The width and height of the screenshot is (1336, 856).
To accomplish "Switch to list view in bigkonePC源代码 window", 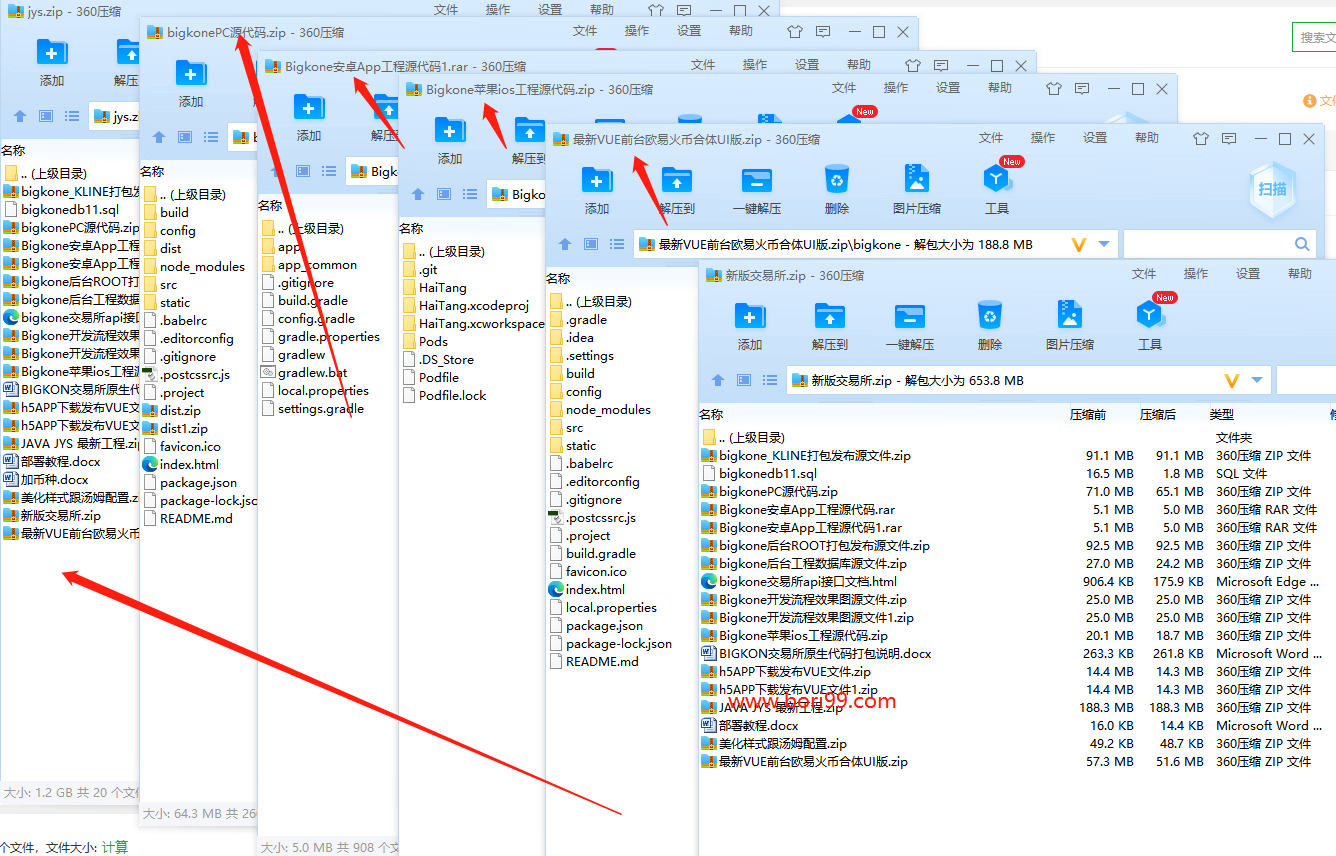I will point(211,137).
